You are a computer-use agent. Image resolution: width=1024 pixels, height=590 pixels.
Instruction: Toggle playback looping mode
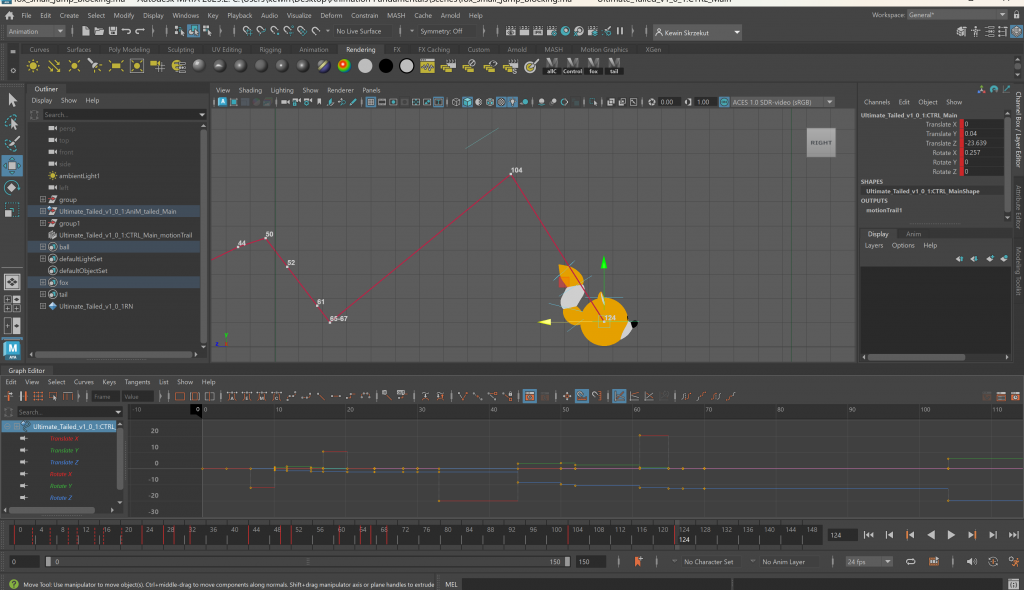tap(910, 562)
